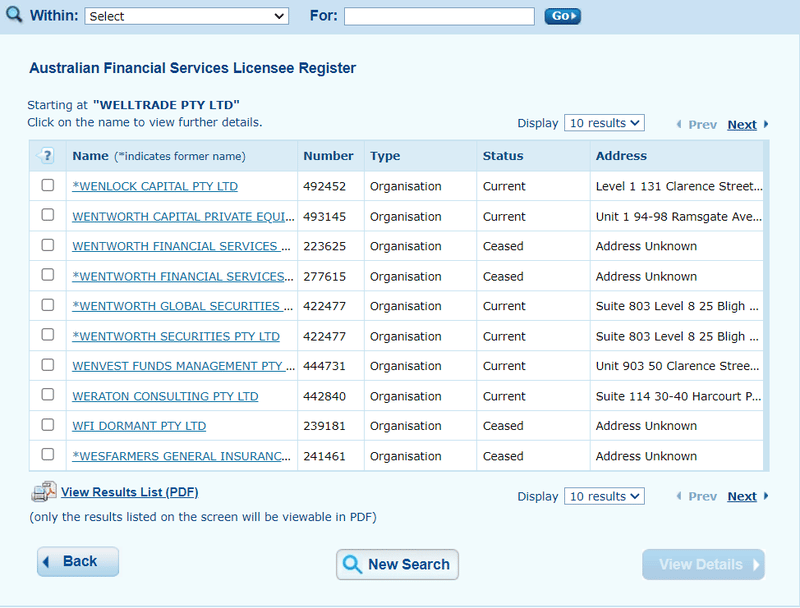This screenshot has height=608, width=800.
Task: Start a New Search
Action: [x=397, y=565]
